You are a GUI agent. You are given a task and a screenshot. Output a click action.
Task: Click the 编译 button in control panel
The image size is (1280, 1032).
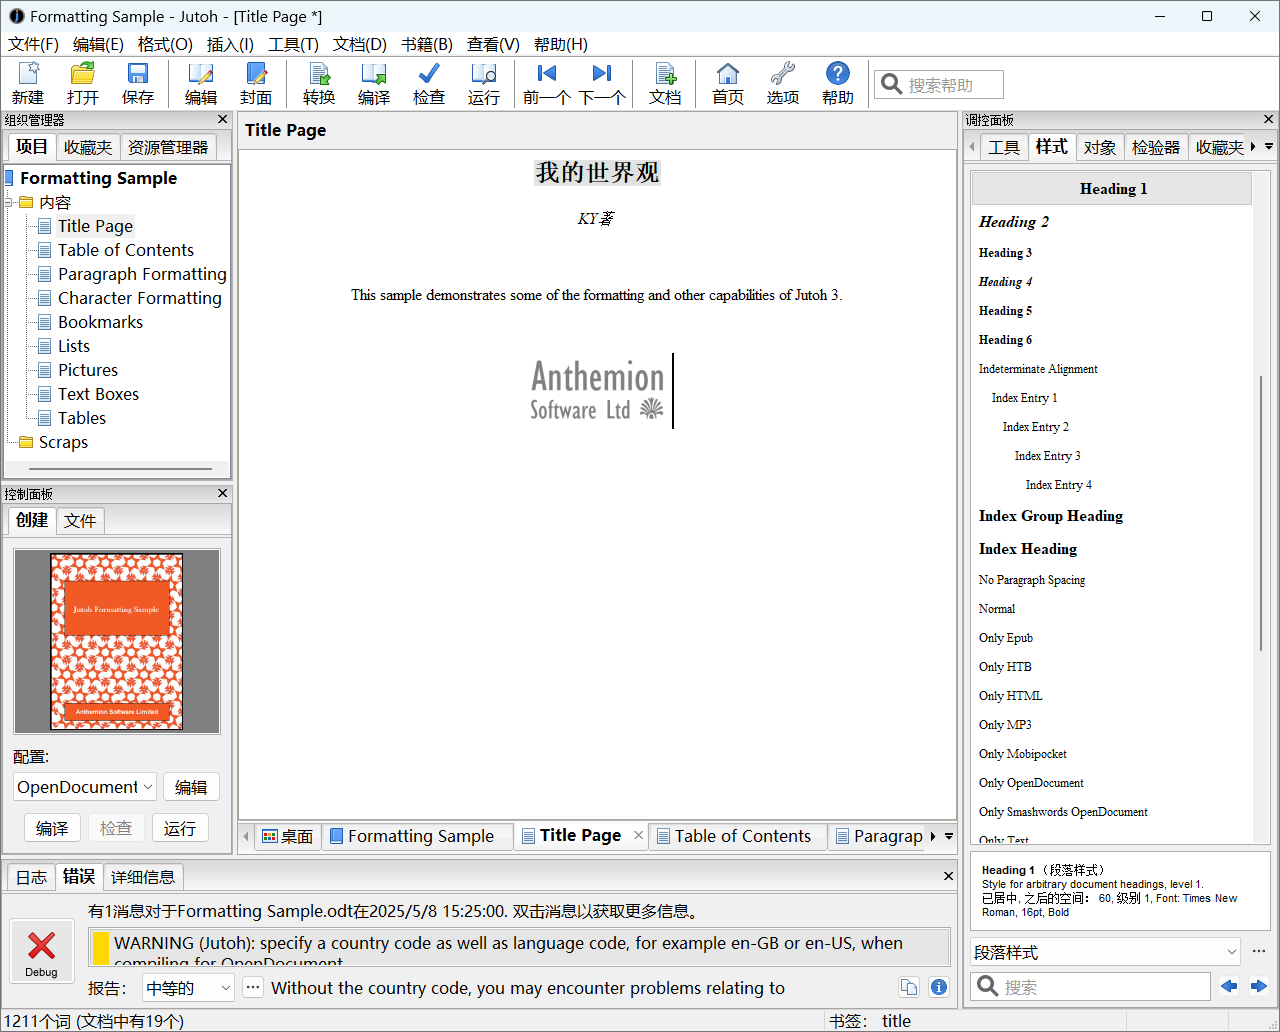point(52,828)
